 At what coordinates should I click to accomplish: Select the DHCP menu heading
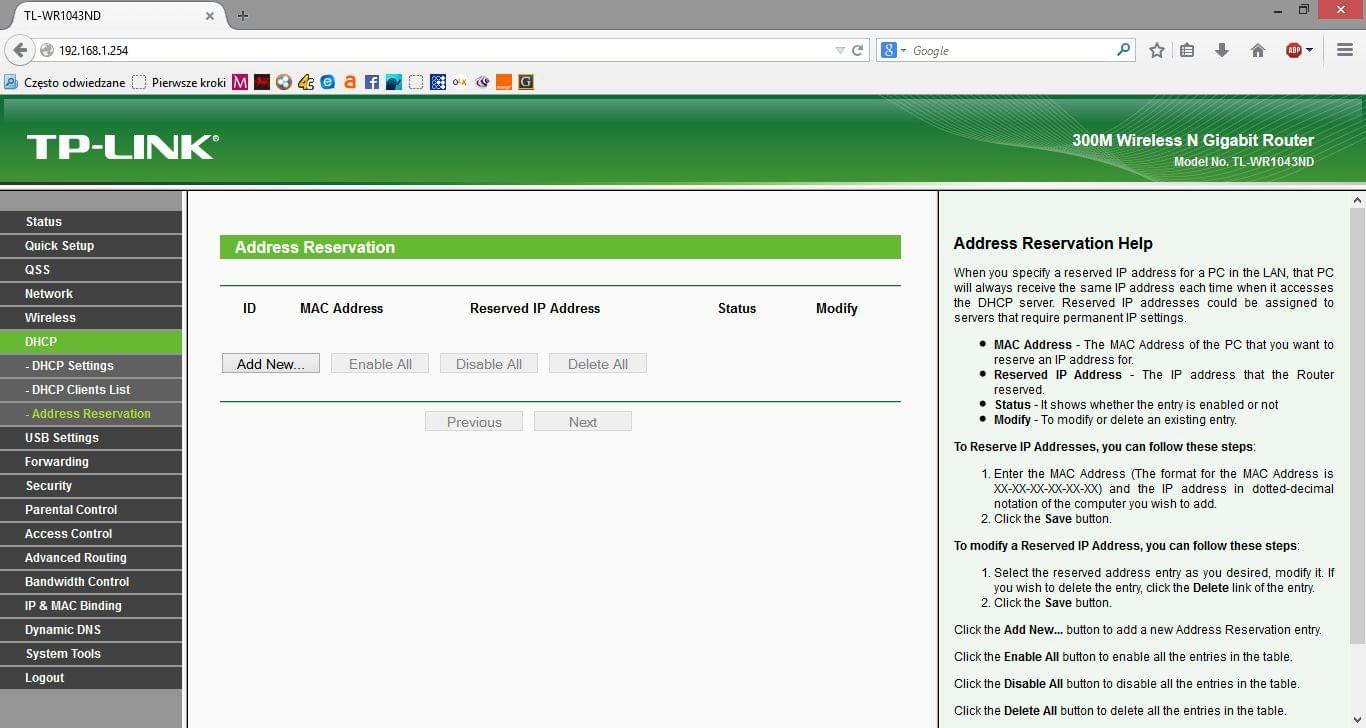tap(91, 342)
